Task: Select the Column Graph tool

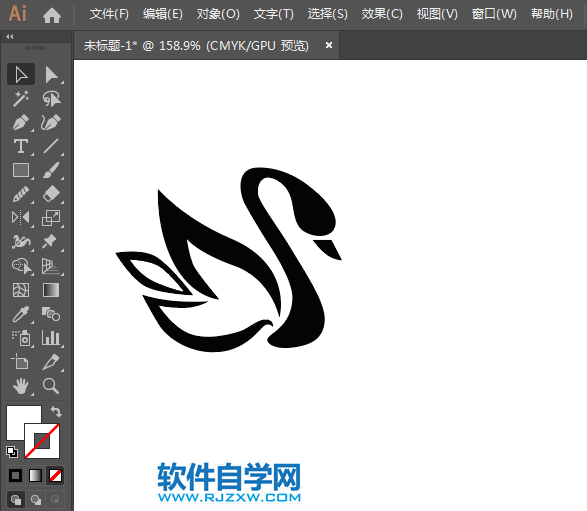Action: [51, 338]
